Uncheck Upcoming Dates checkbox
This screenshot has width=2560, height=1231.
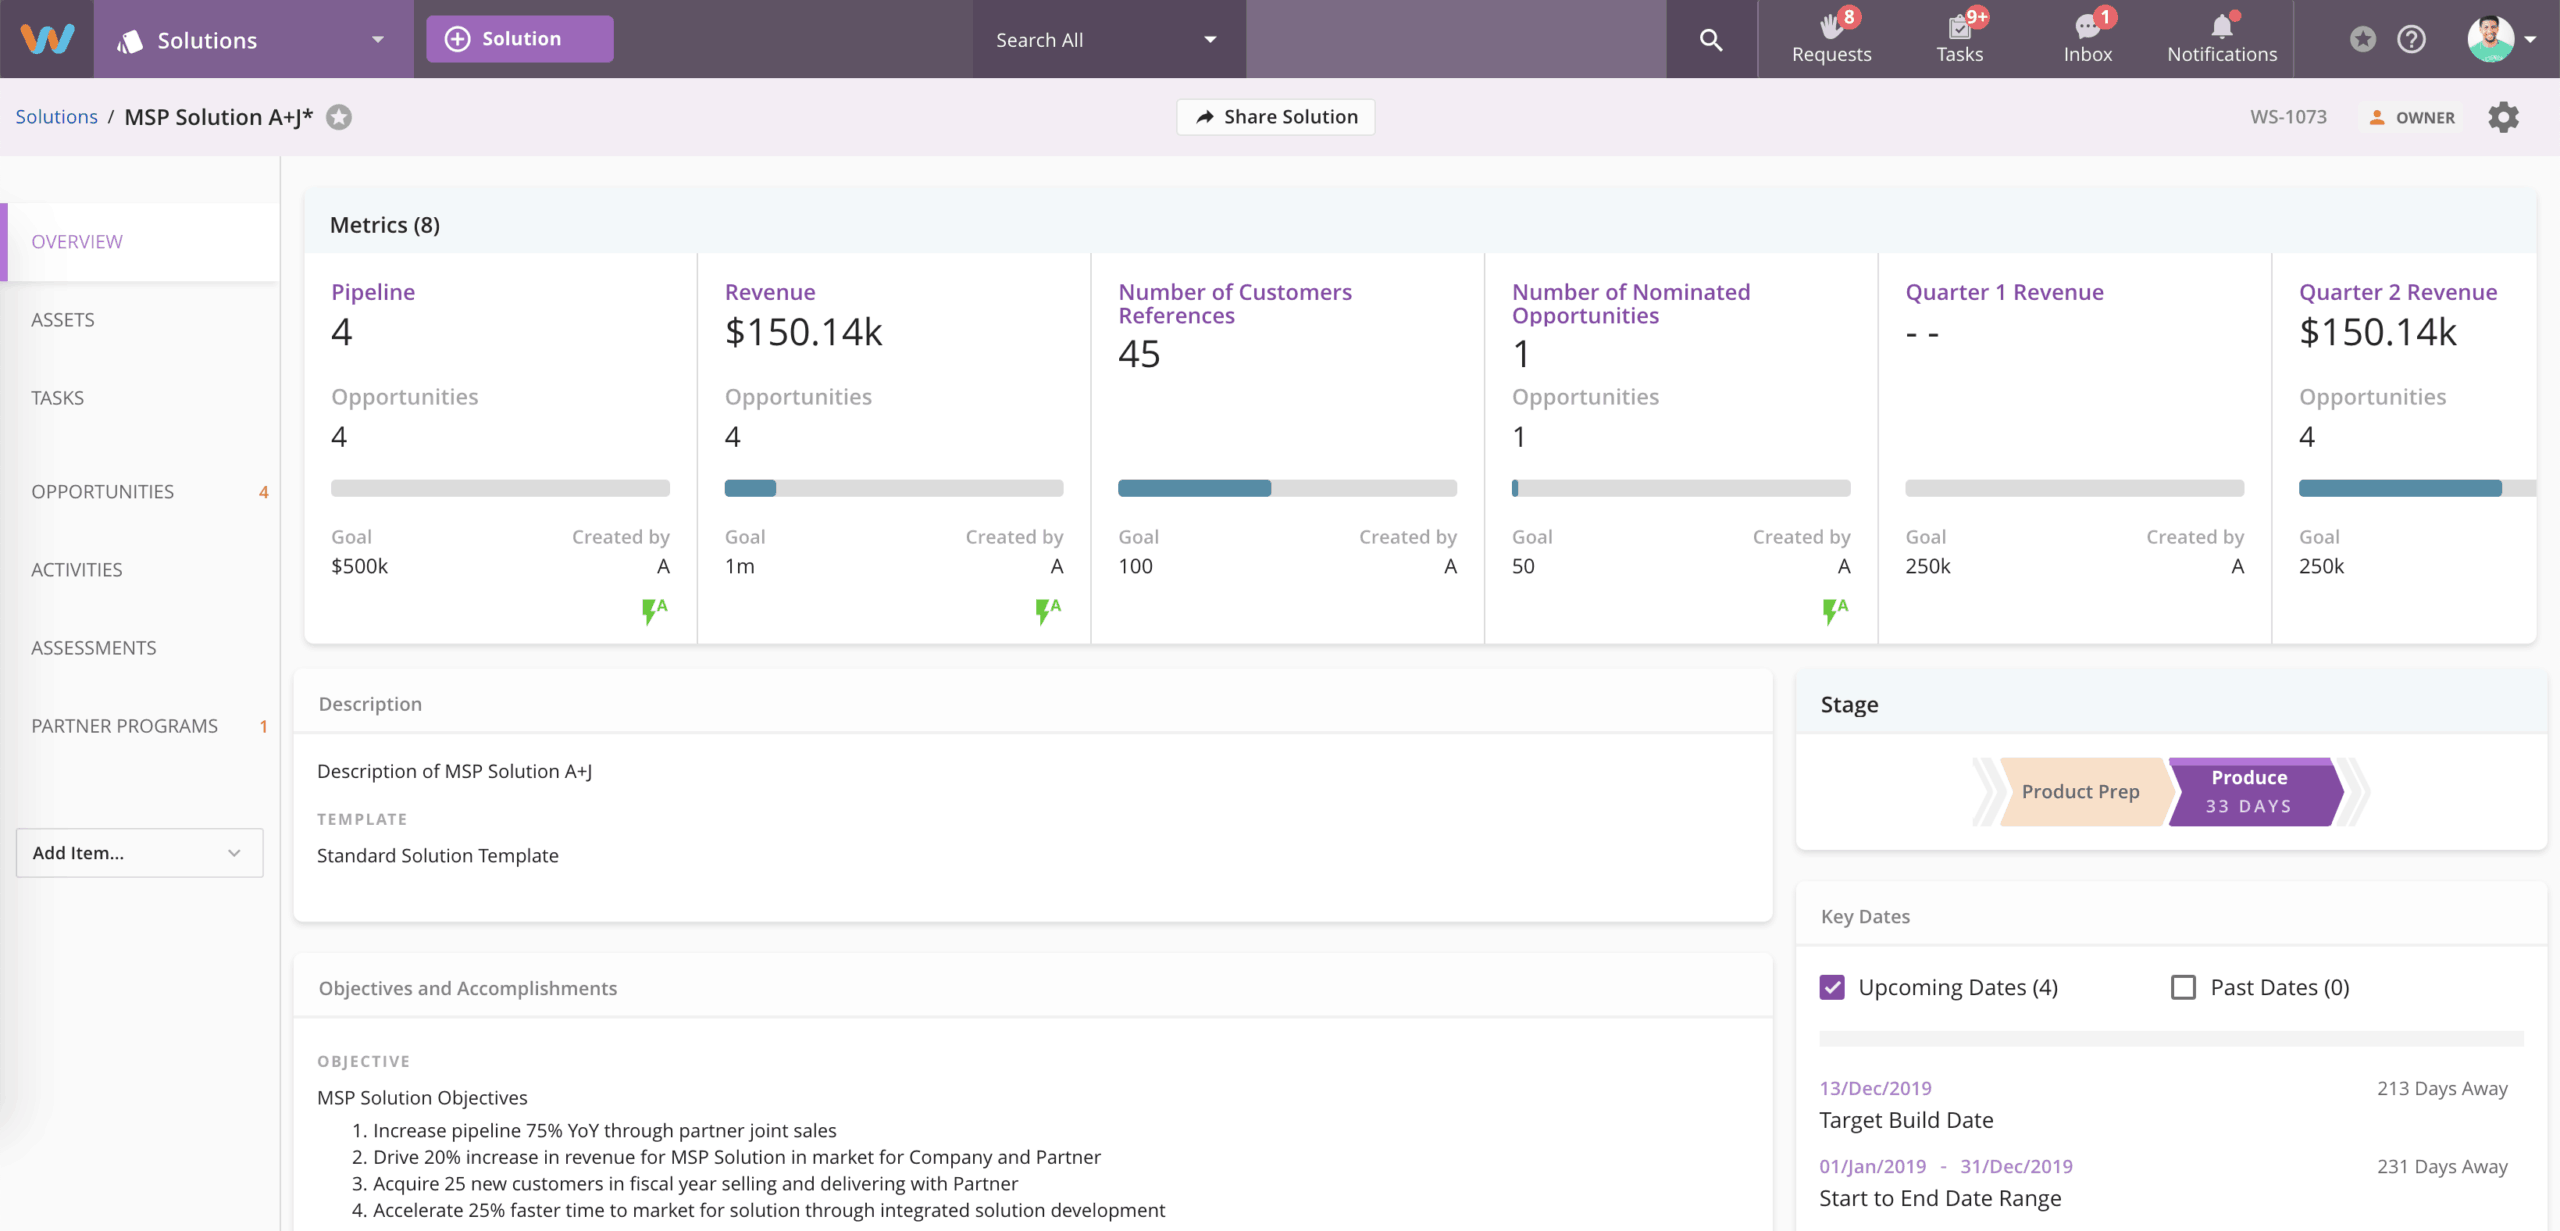[x=1832, y=987]
